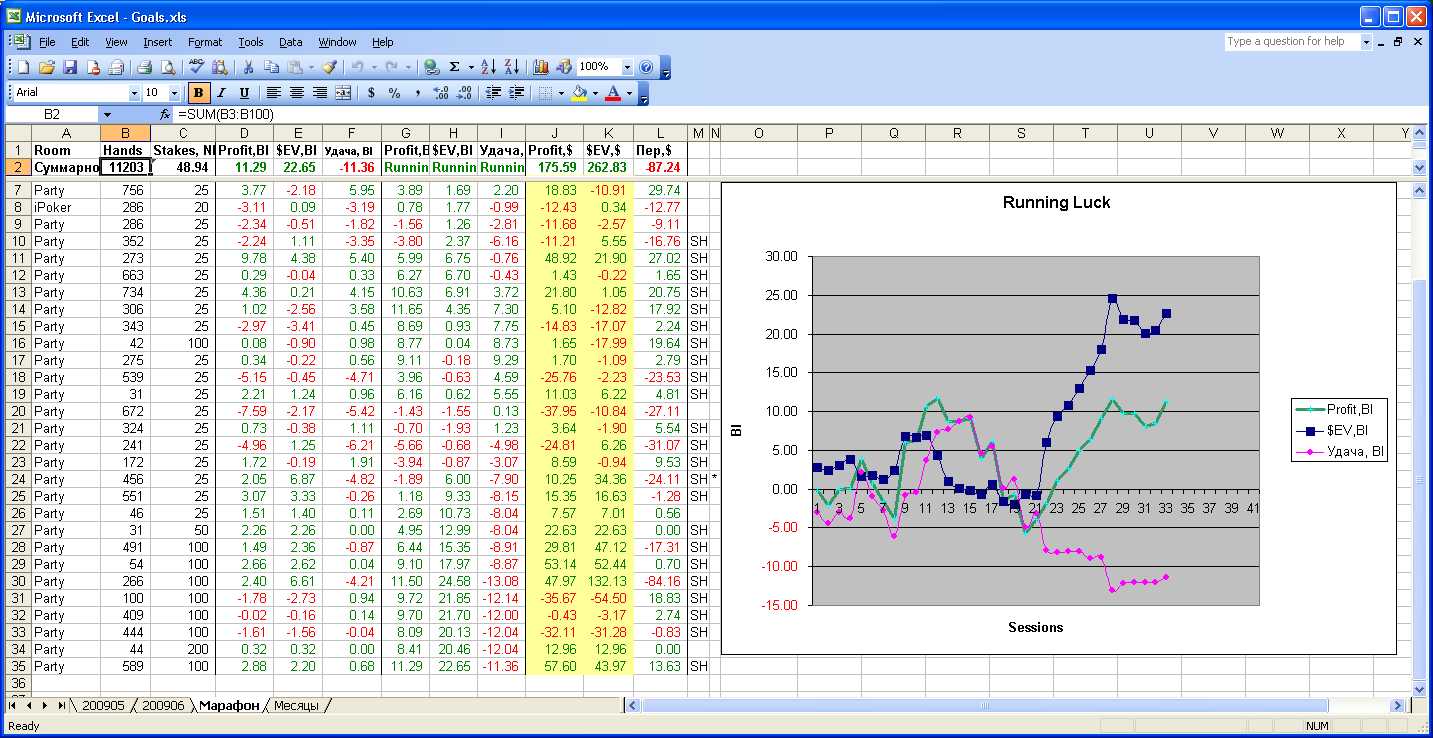Open the Format menu

point(205,42)
